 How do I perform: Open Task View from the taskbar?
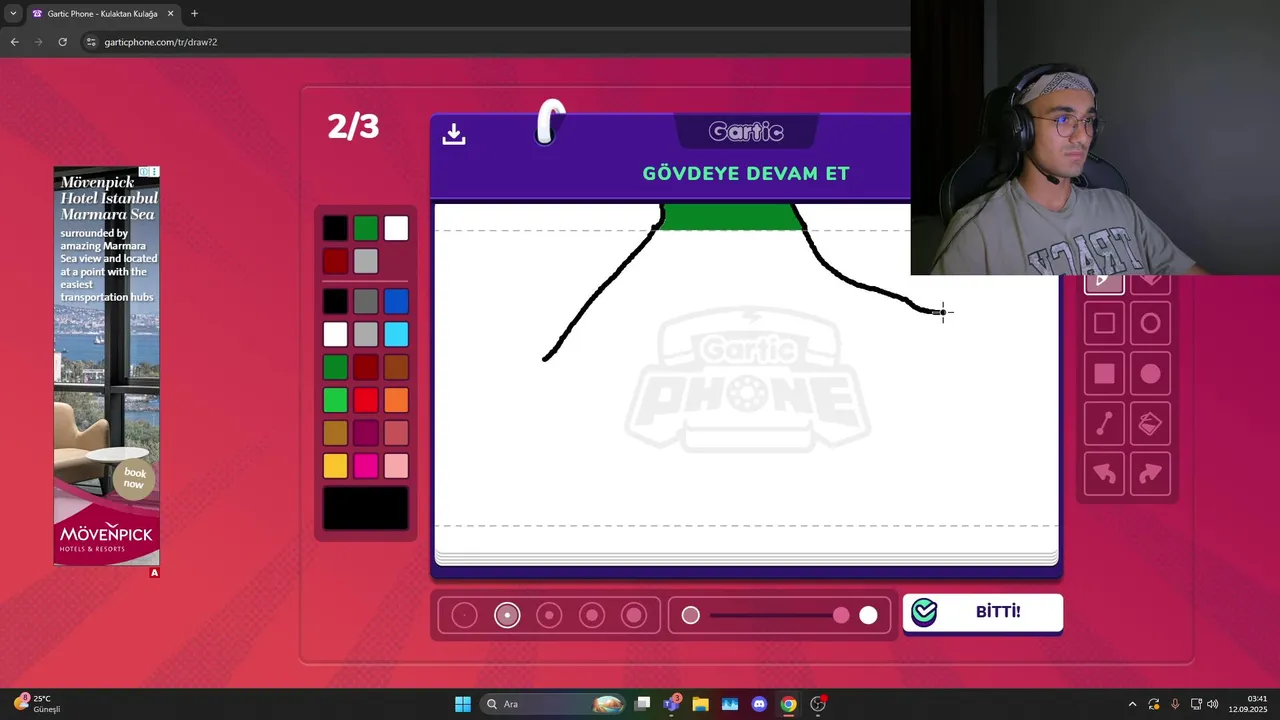click(x=643, y=704)
